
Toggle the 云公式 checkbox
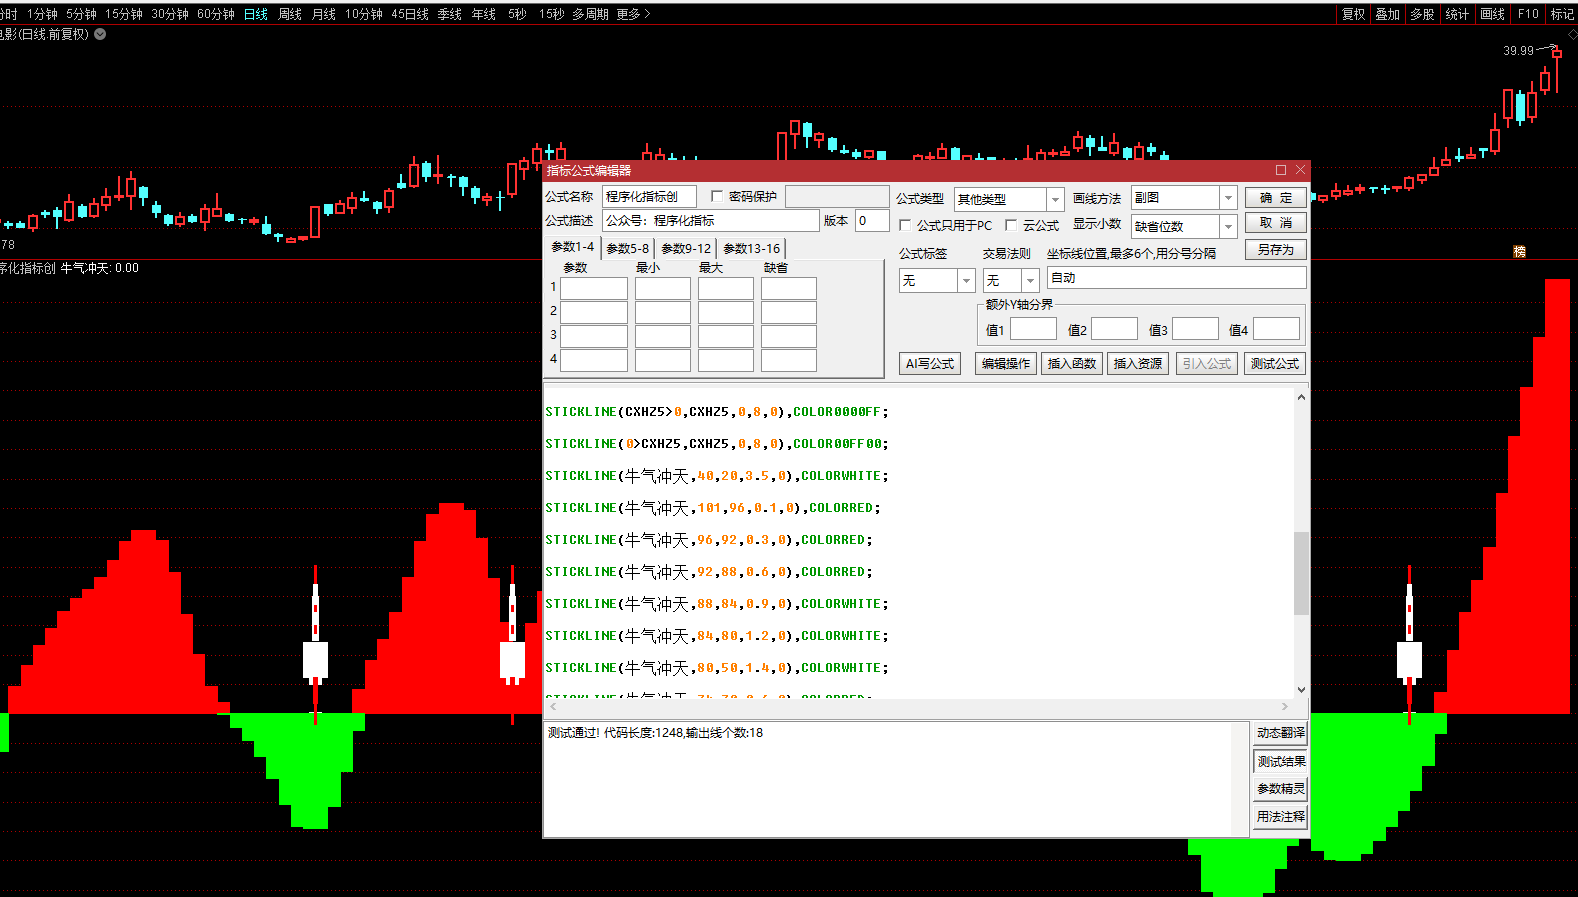(1011, 225)
